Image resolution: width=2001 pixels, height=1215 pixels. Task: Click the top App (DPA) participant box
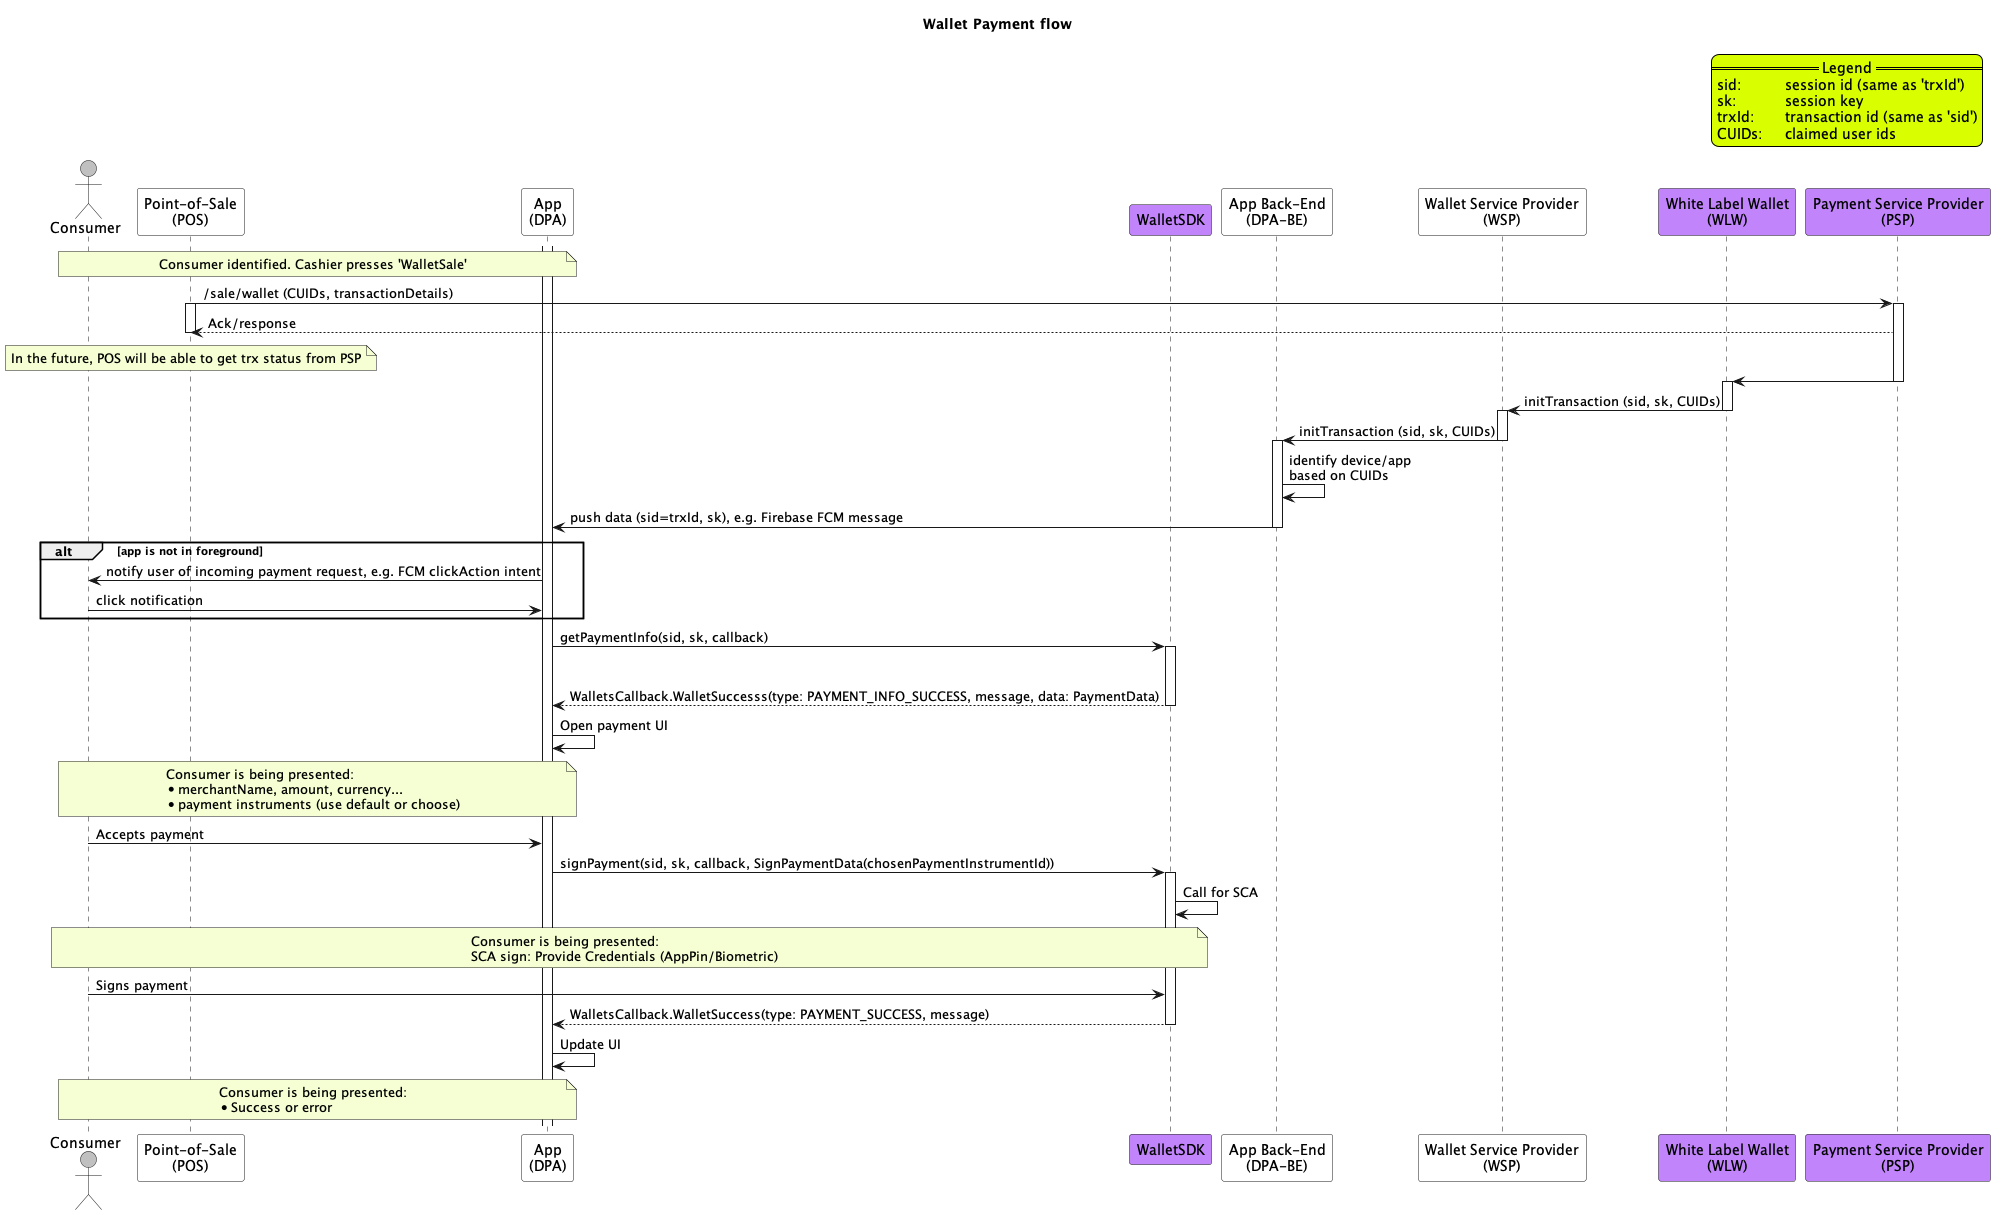(x=547, y=211)
